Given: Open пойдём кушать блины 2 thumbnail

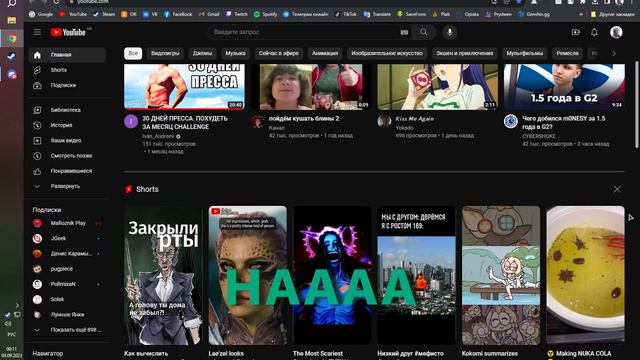Looking at the screenshot, I should 311,87.
